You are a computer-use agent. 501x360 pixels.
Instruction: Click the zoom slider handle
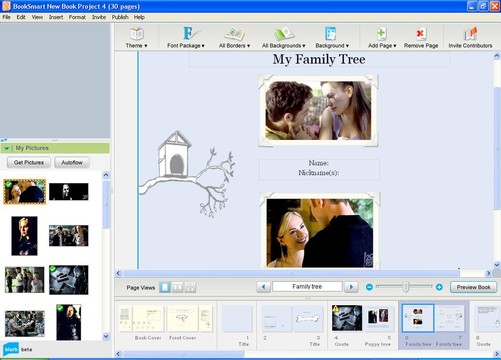click(x=406, y=287)
